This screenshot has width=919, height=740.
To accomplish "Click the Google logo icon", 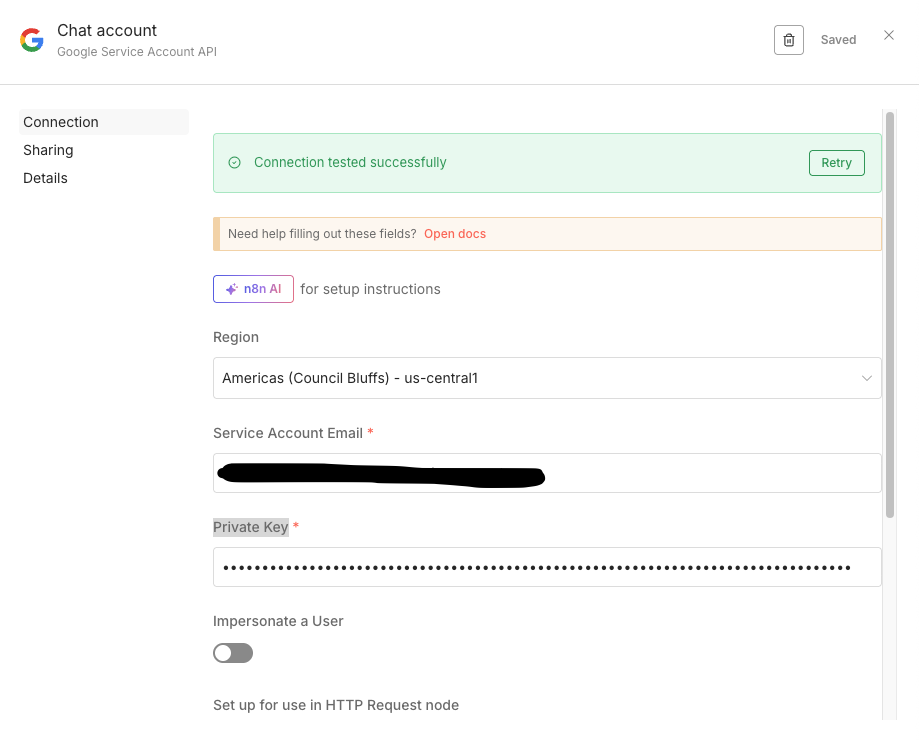I will [x=32, y=40].
